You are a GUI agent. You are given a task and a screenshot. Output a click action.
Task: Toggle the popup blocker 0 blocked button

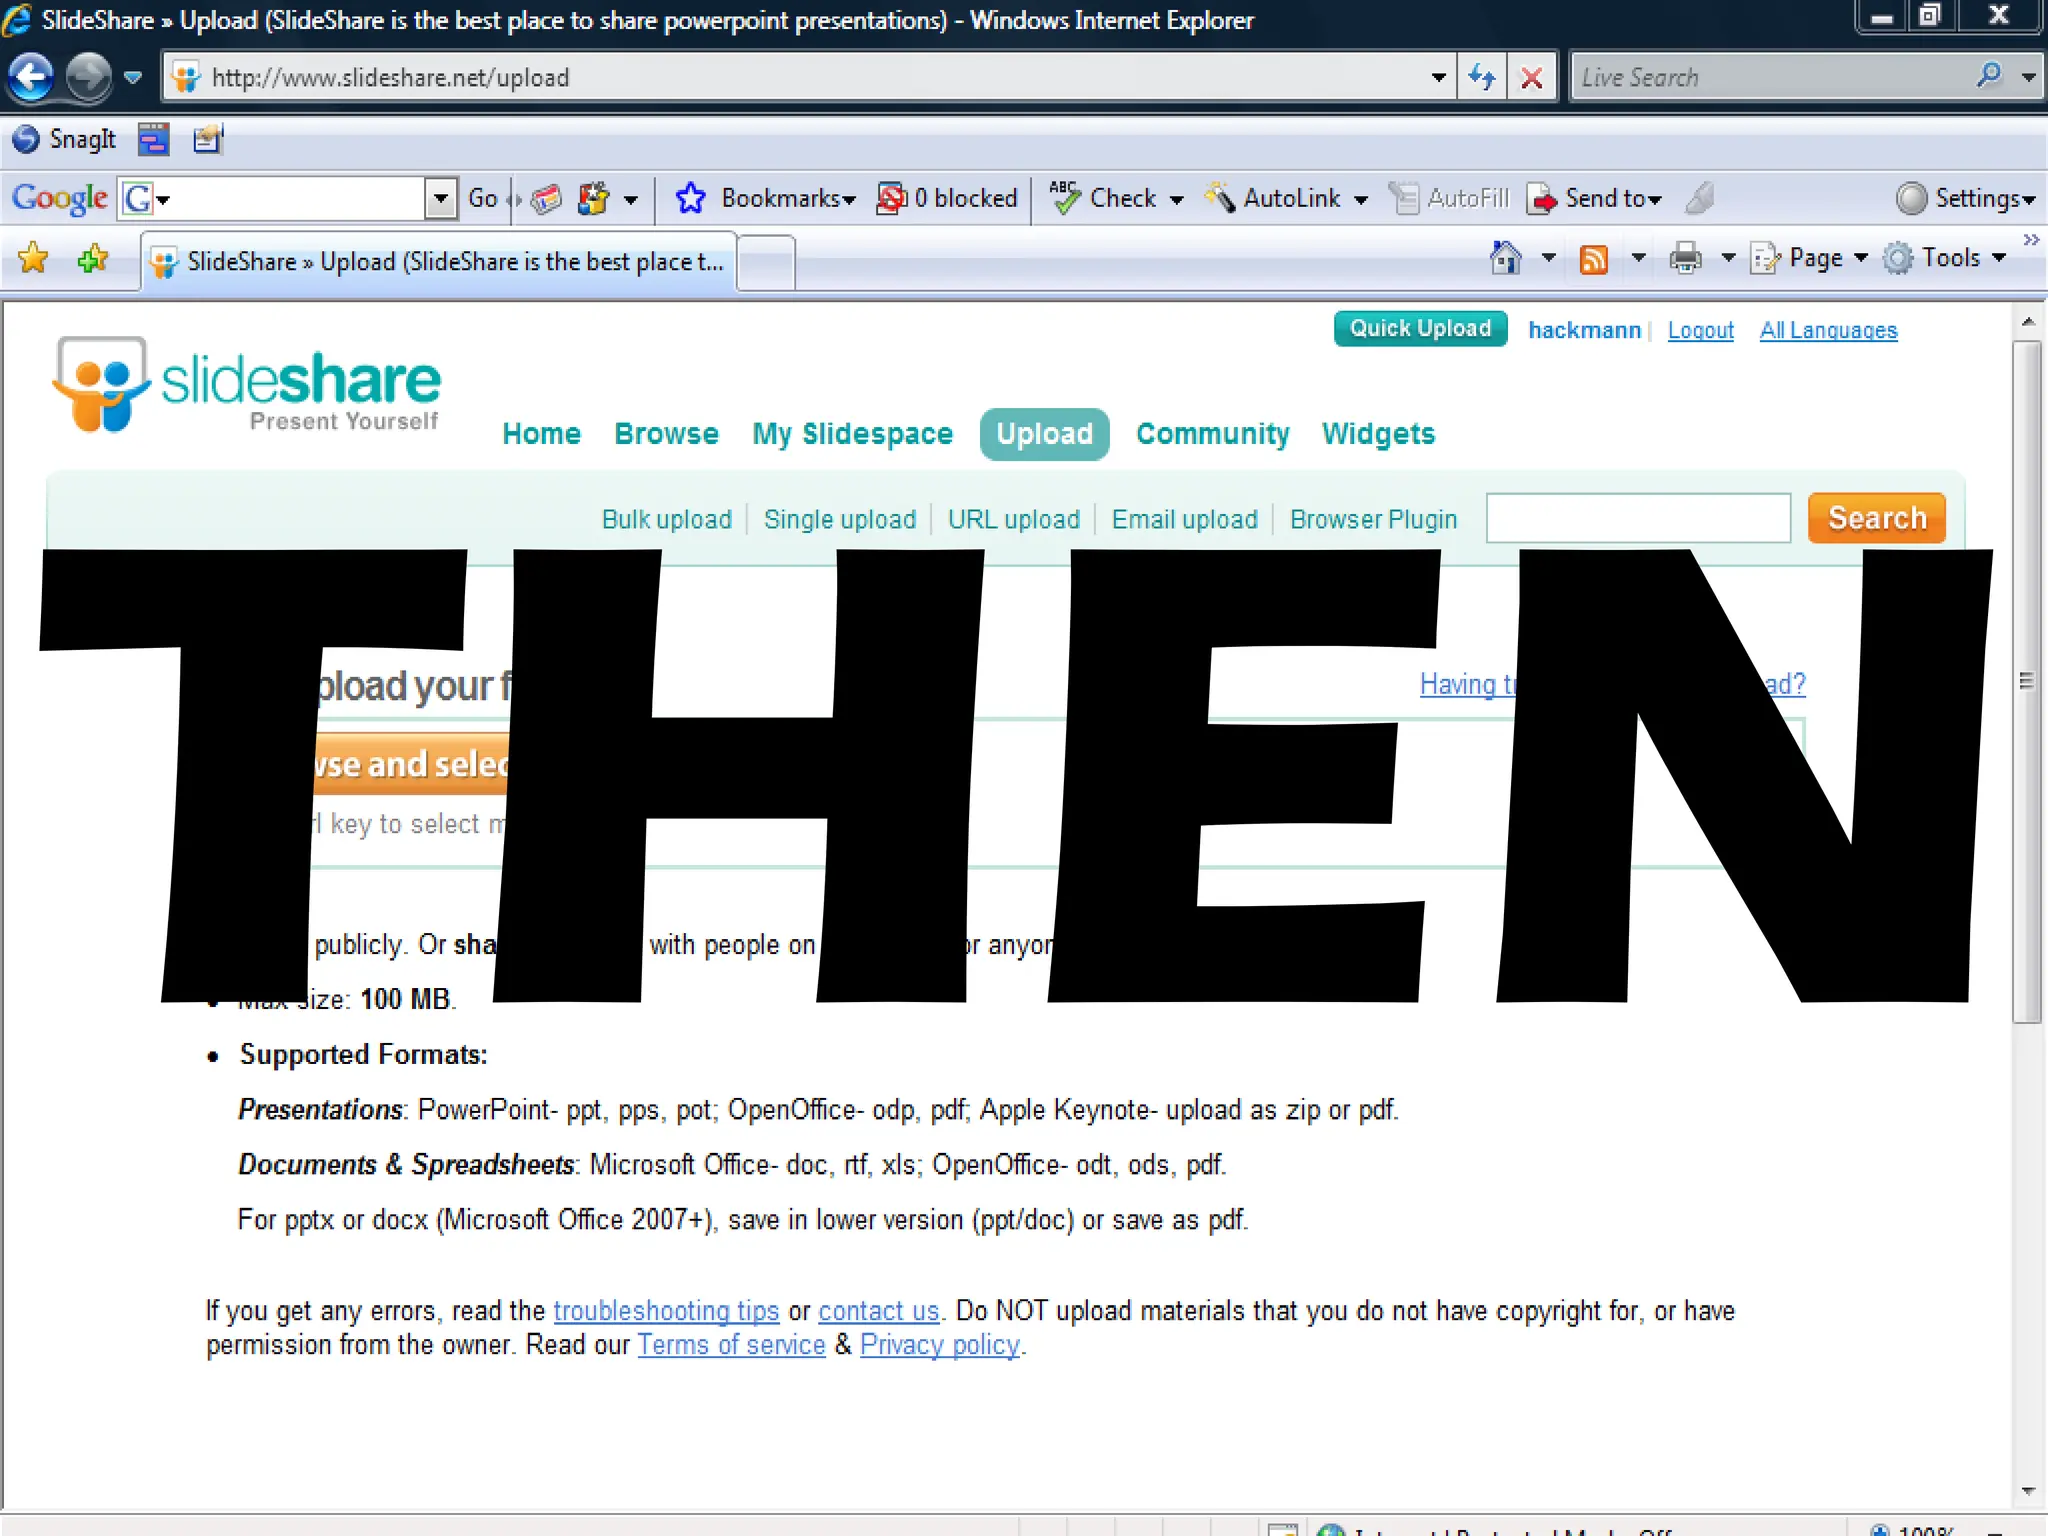tap(947, 198)
